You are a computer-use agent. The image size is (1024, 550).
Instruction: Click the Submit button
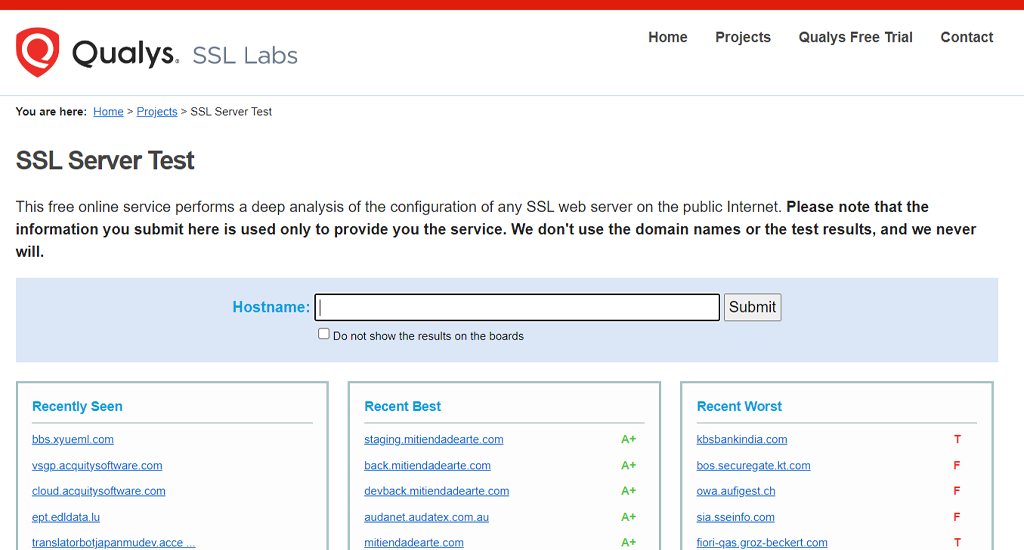click(x=752, y=307)
